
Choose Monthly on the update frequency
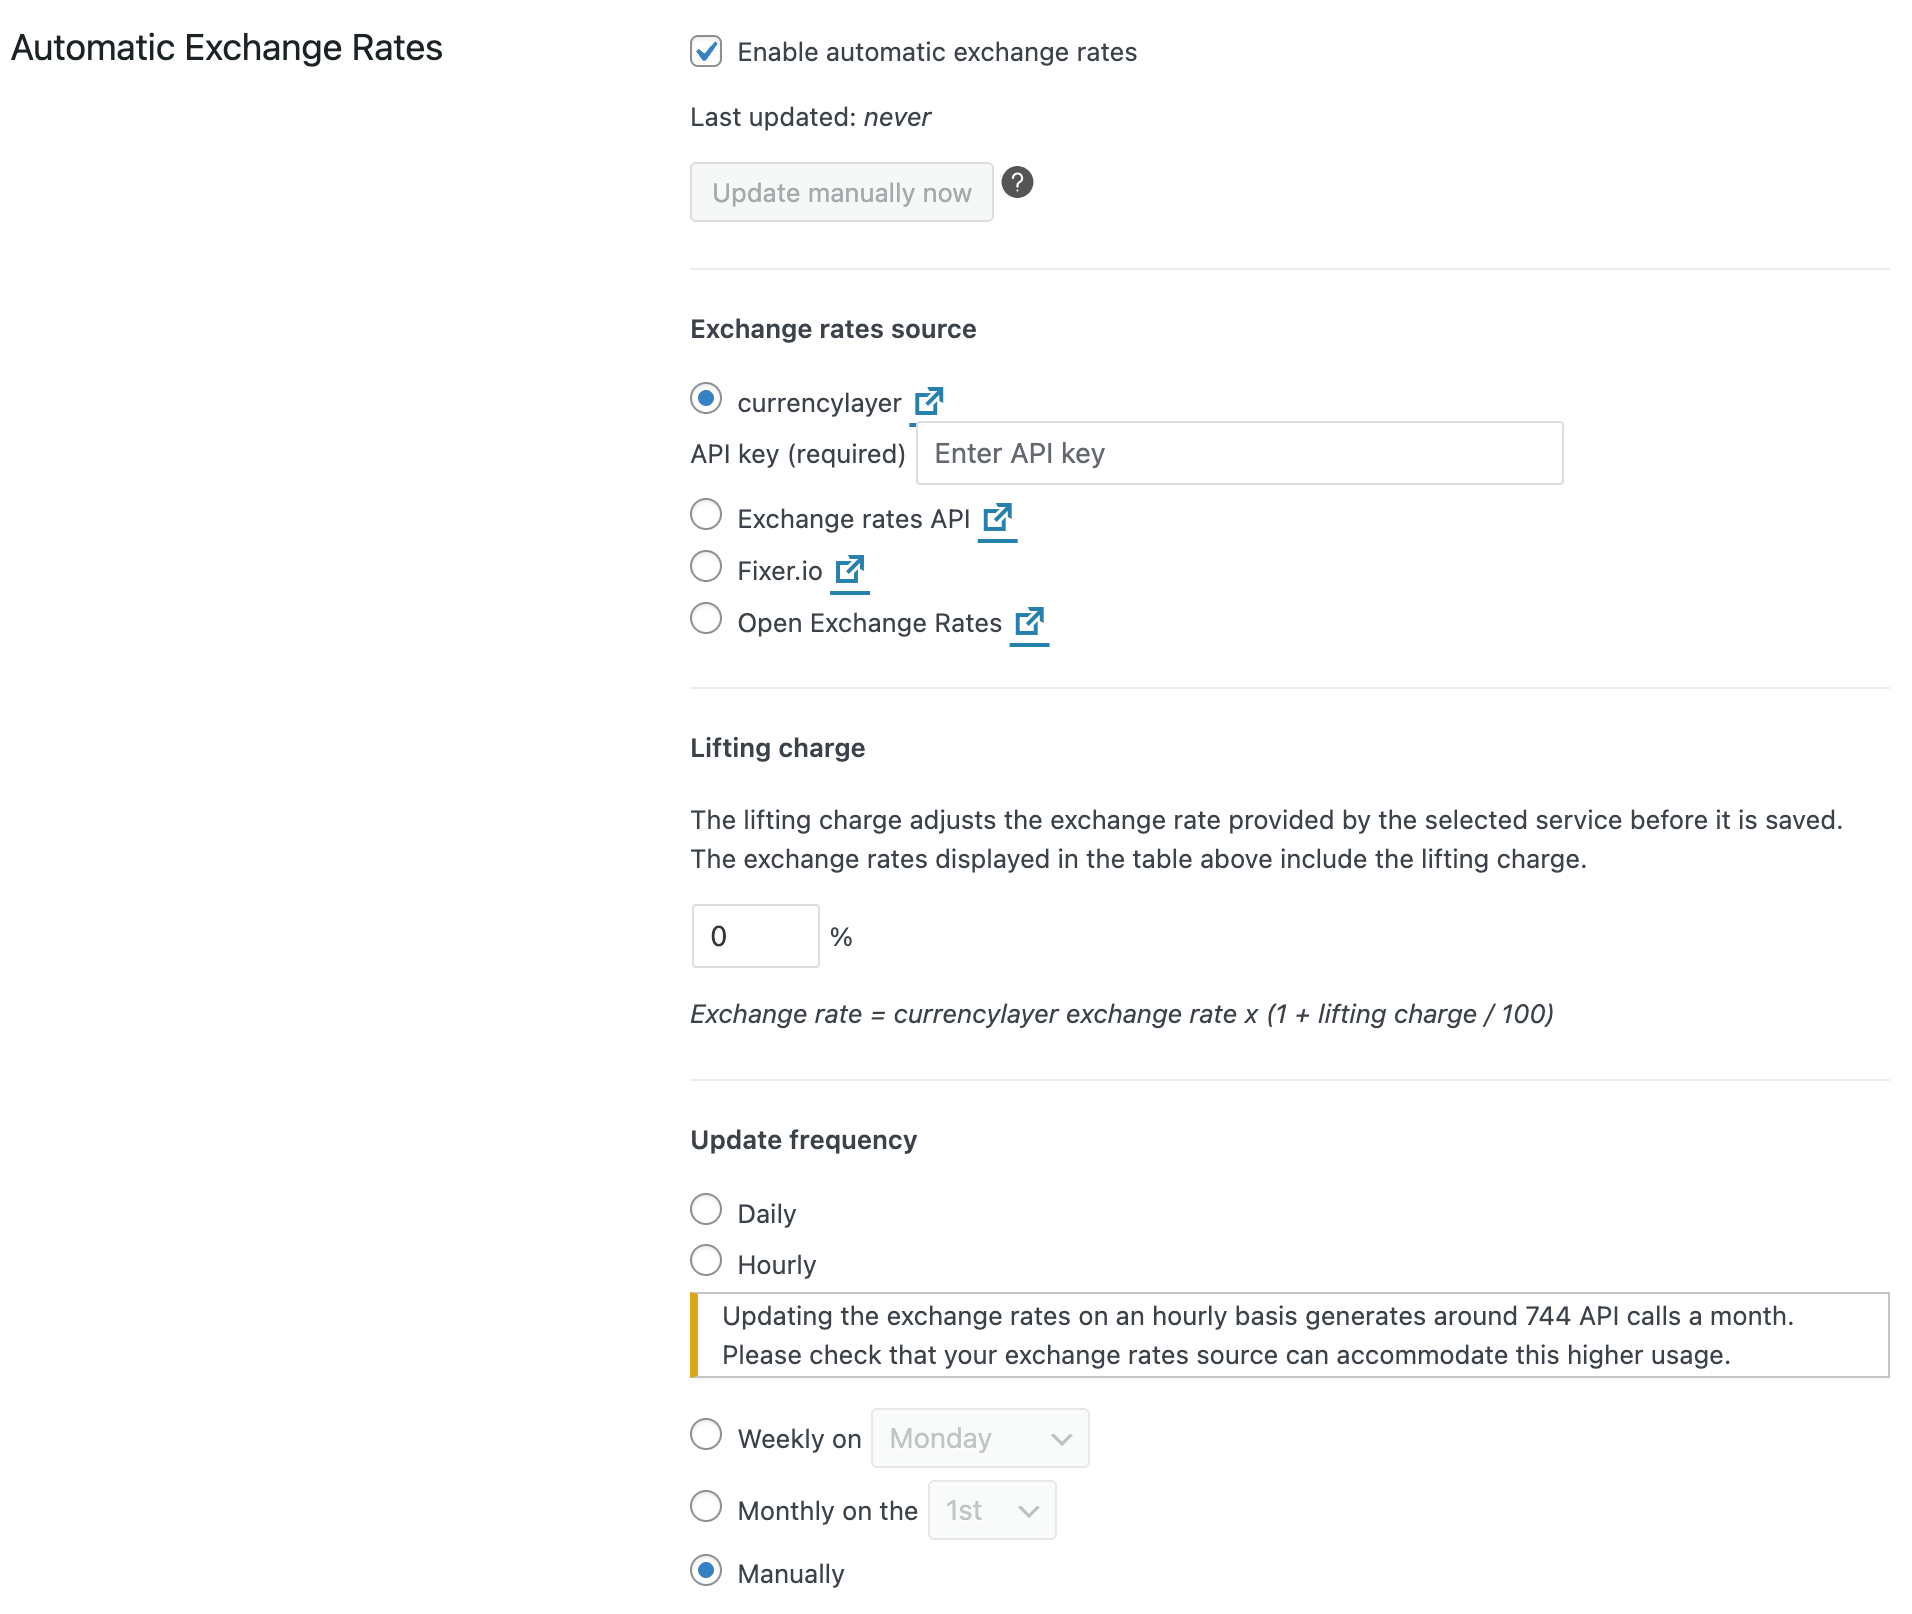coord(706,1507)
